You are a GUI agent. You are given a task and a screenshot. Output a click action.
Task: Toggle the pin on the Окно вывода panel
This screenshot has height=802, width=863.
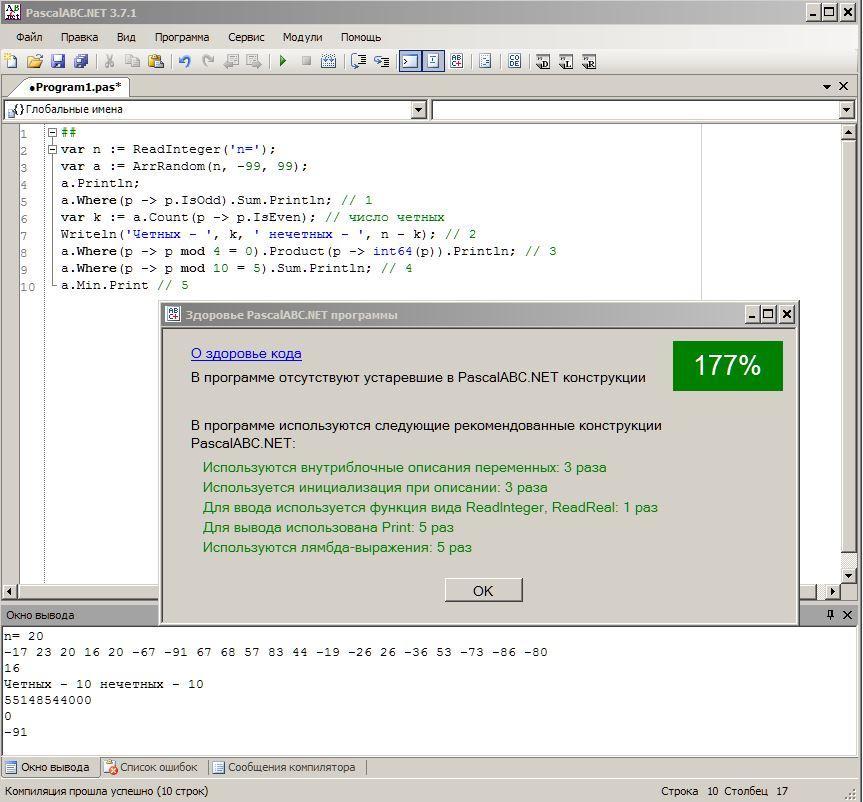830,615
